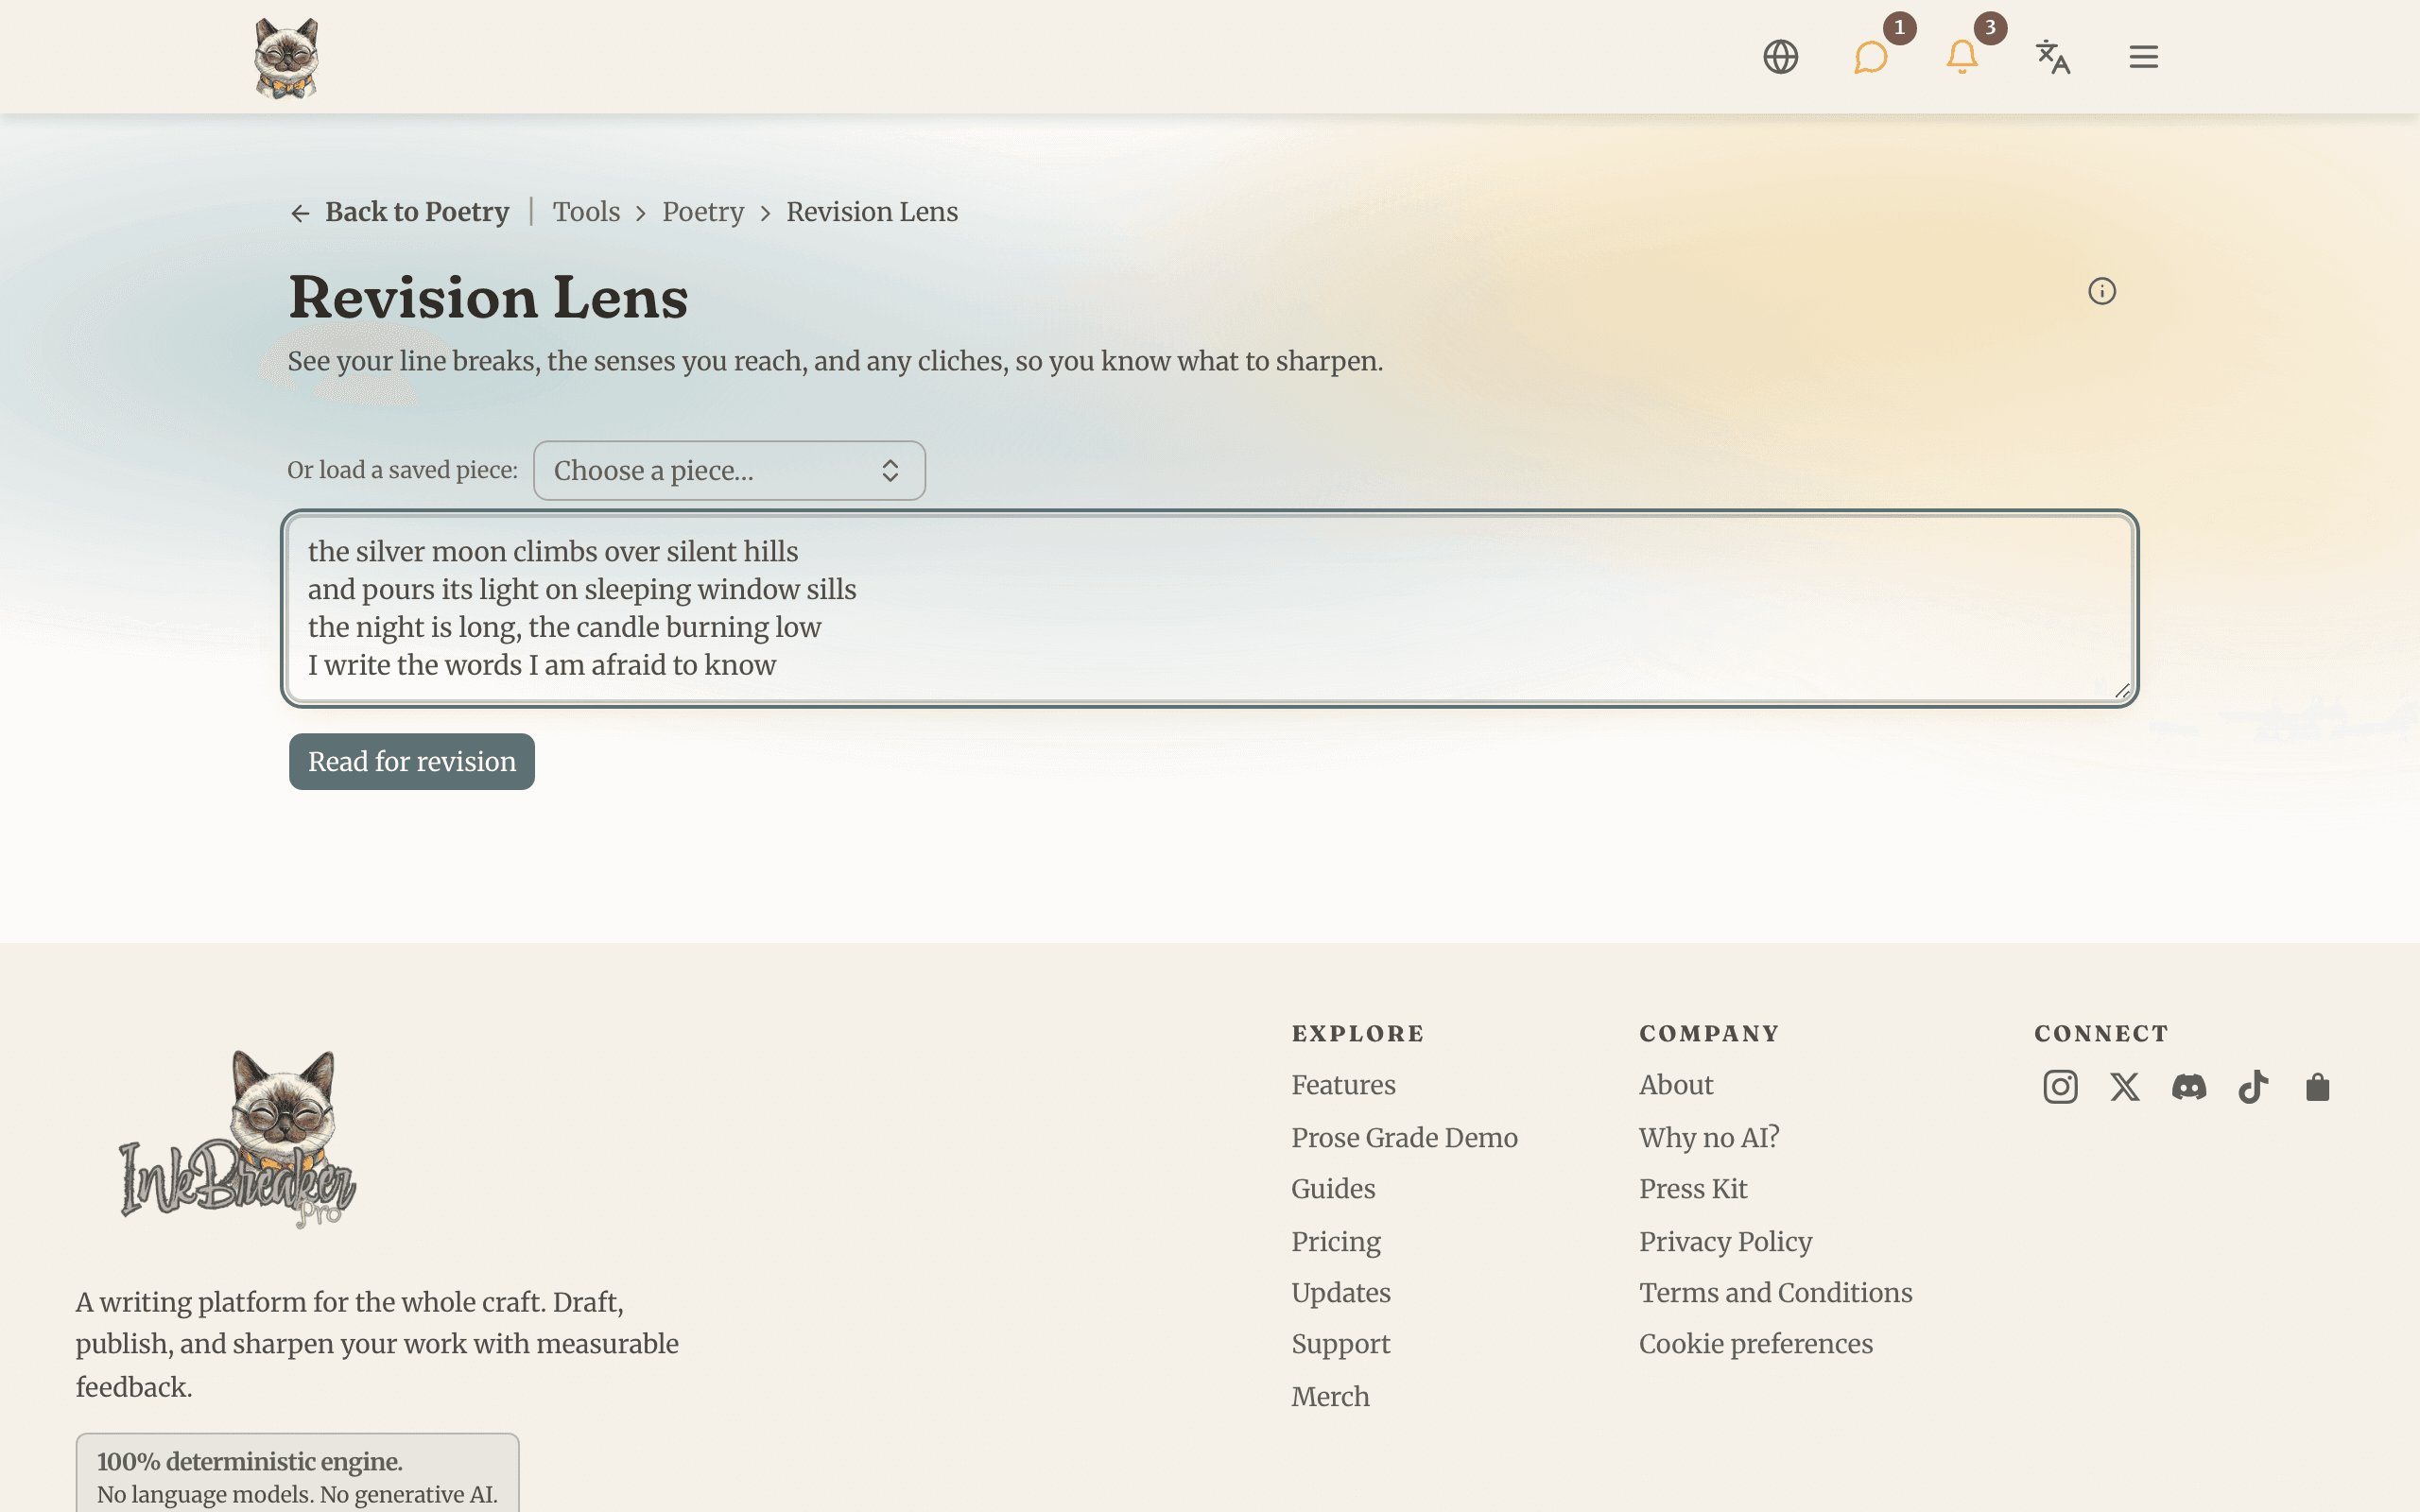Click the COMPANY footer heading

tap(1709, 1034)
